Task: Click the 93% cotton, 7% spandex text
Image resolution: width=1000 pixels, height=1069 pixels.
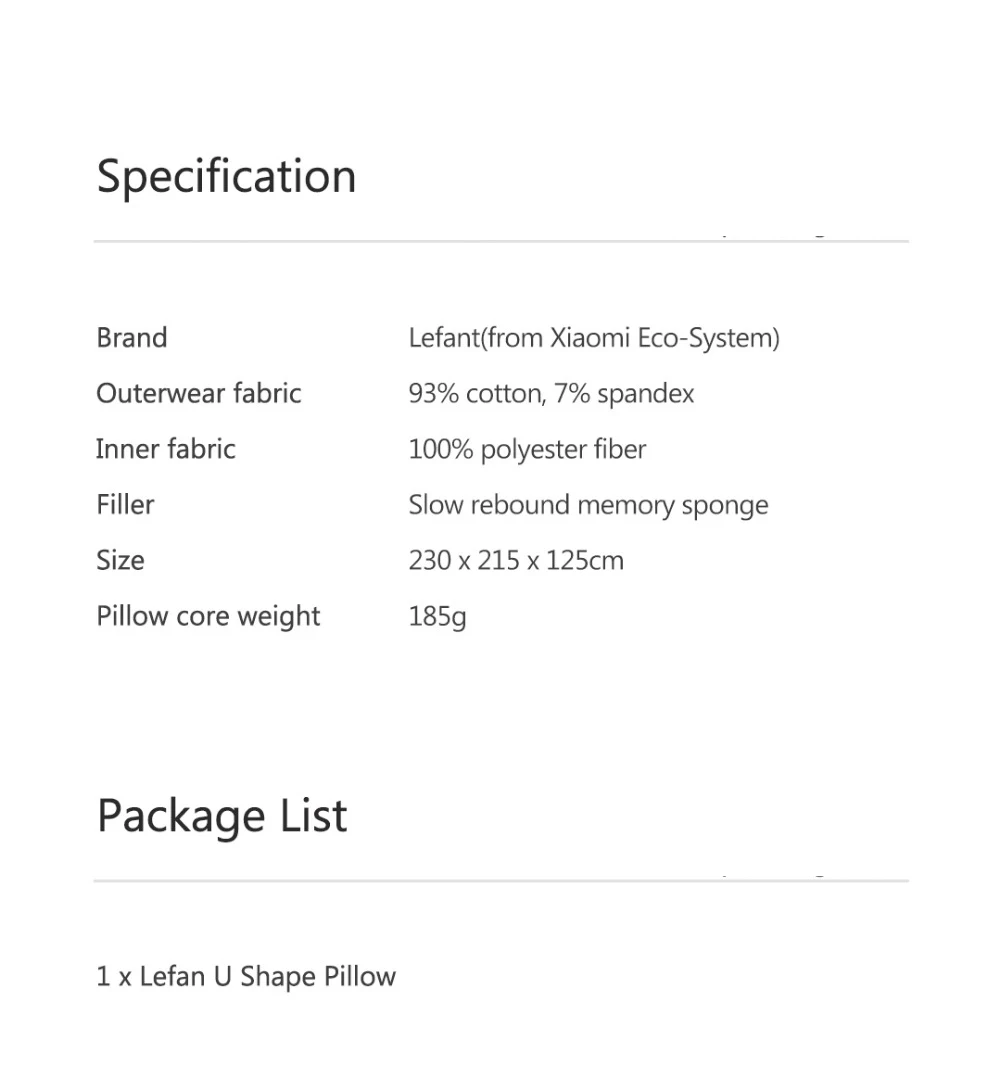Action: point(551,394)
